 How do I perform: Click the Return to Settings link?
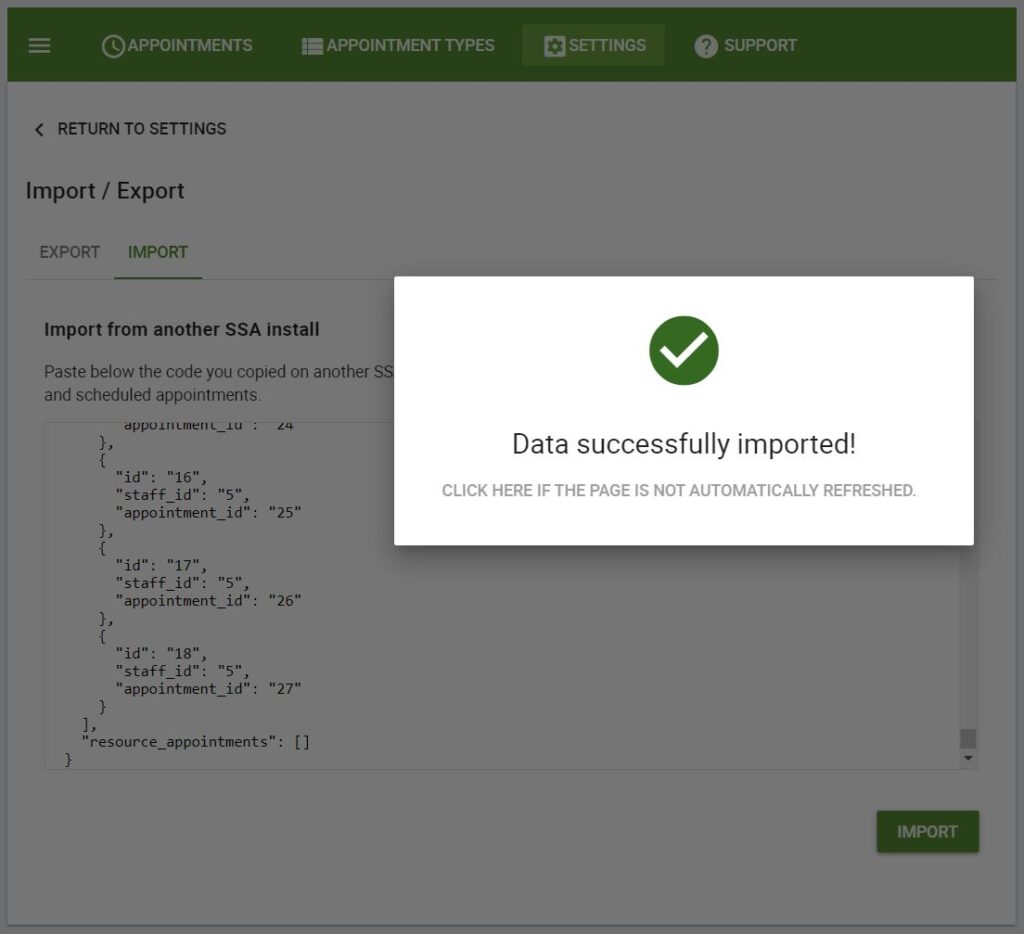point(130,129)
